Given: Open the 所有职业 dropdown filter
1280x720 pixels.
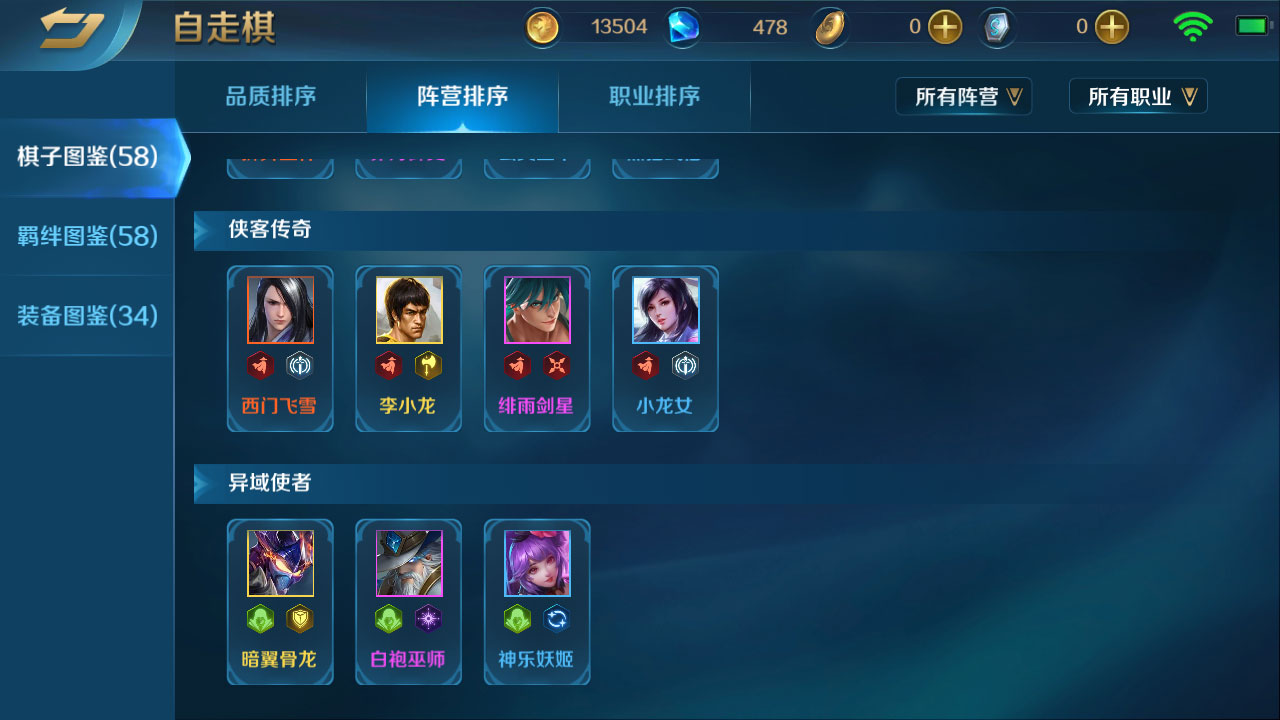Looking at the screenshot, I should [1138, 97].
